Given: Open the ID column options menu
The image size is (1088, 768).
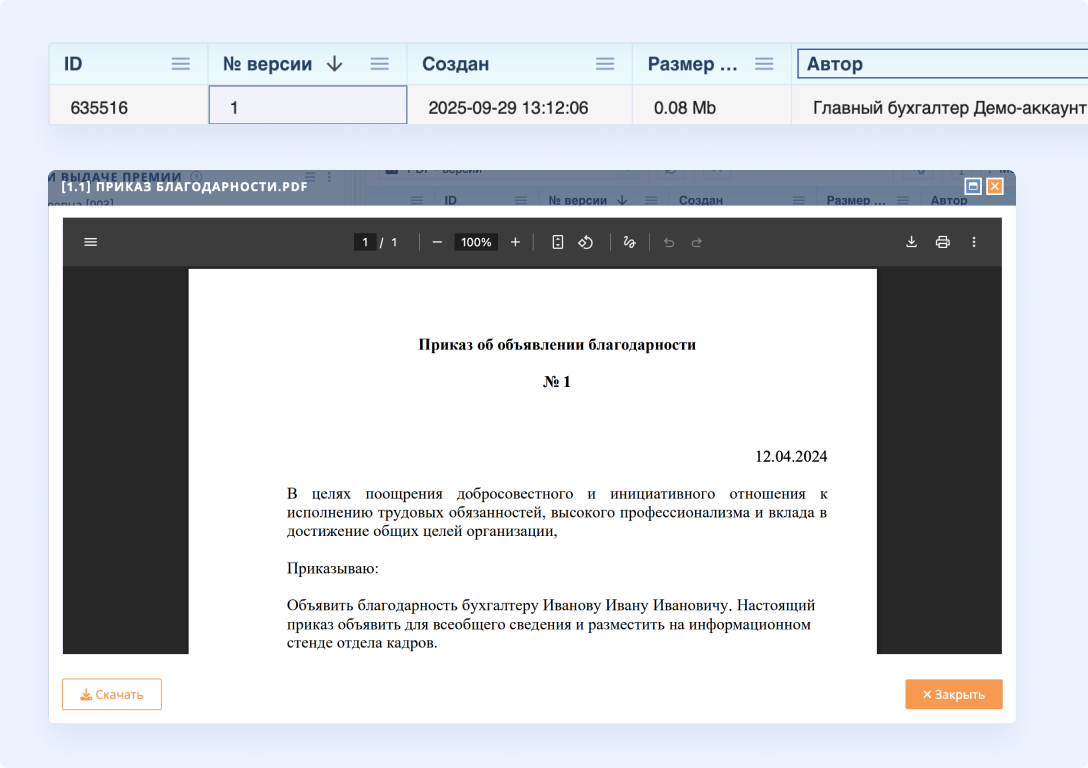Looking at the screenshot, I should coord(181,63).
